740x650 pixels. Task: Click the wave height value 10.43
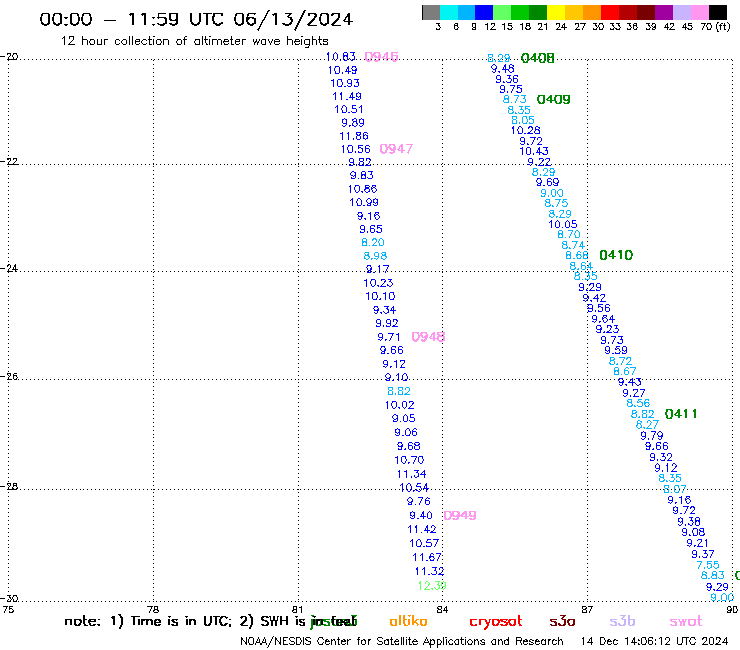[x=534, y=152]
